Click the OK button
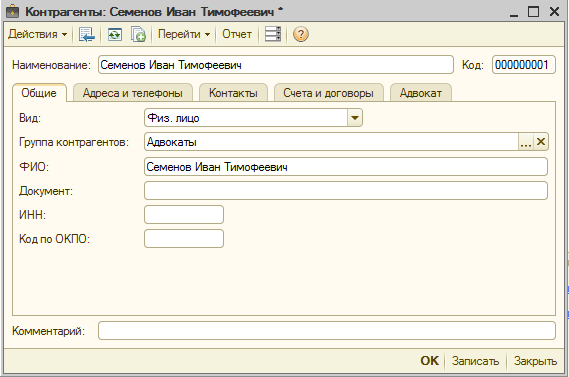The image size is (569, 377). pos(429,361)
